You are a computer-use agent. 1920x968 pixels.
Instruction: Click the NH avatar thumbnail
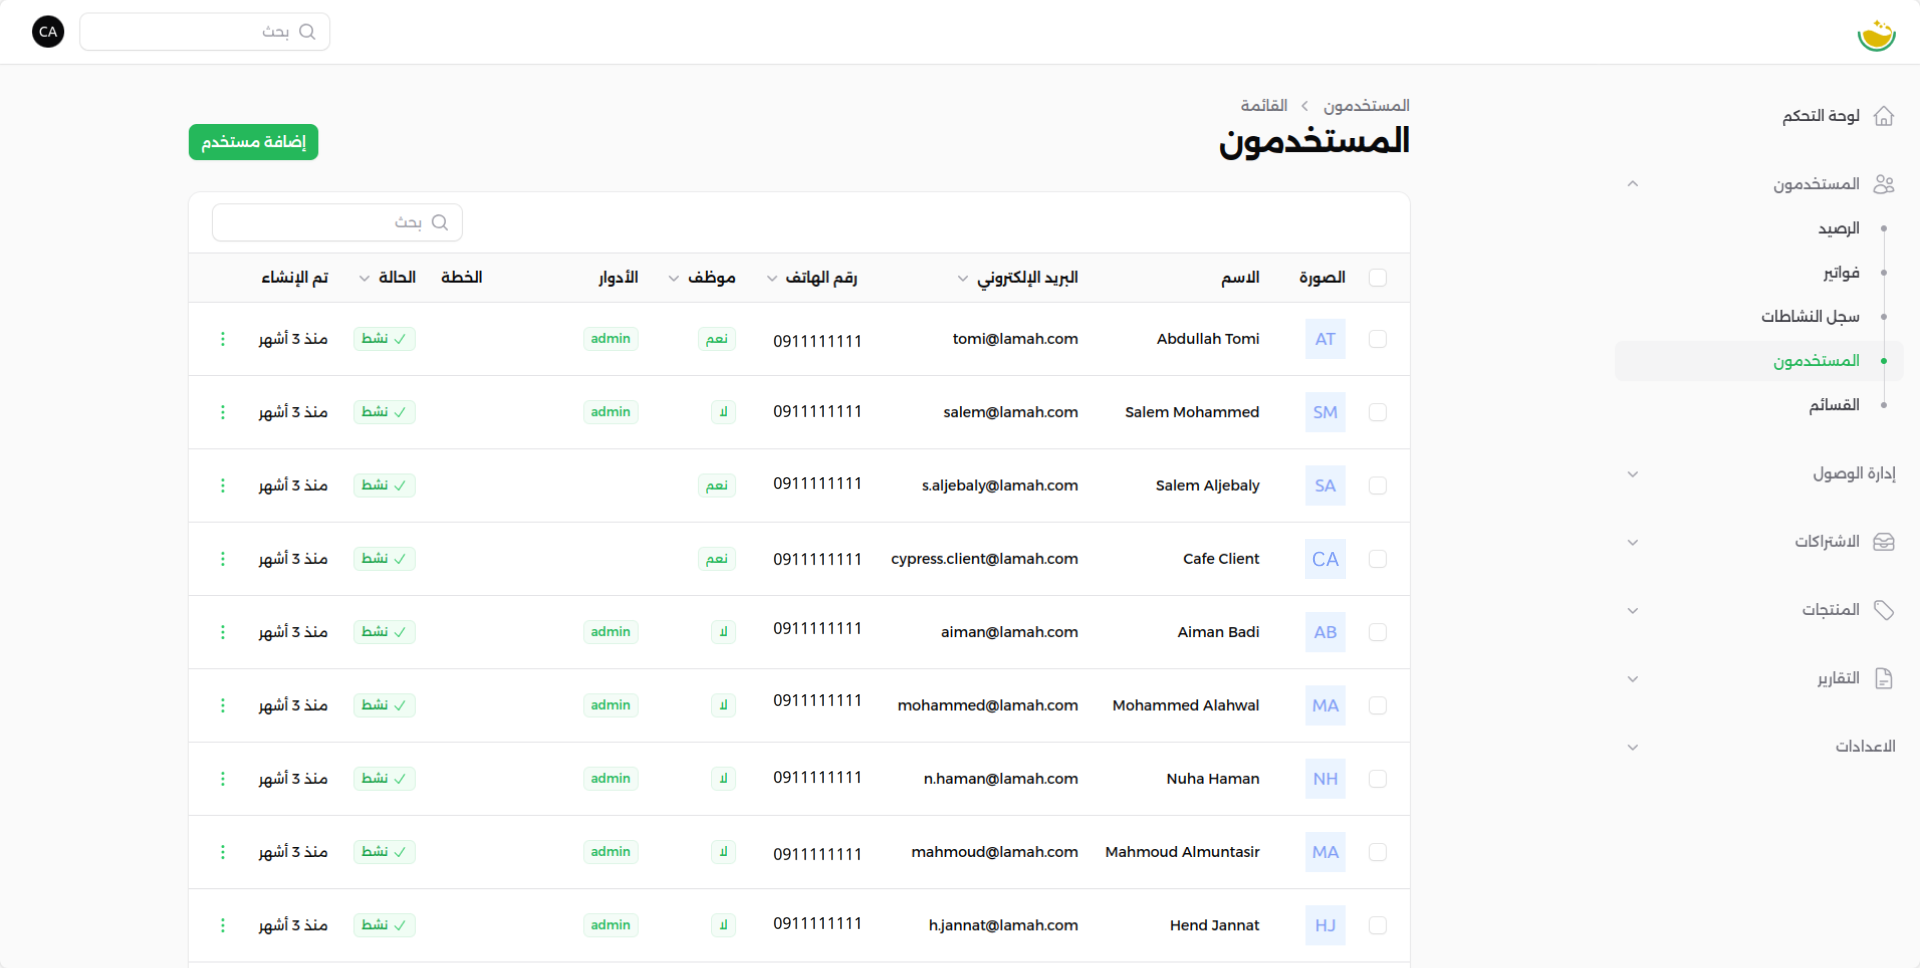click(x=1325, y=779)
